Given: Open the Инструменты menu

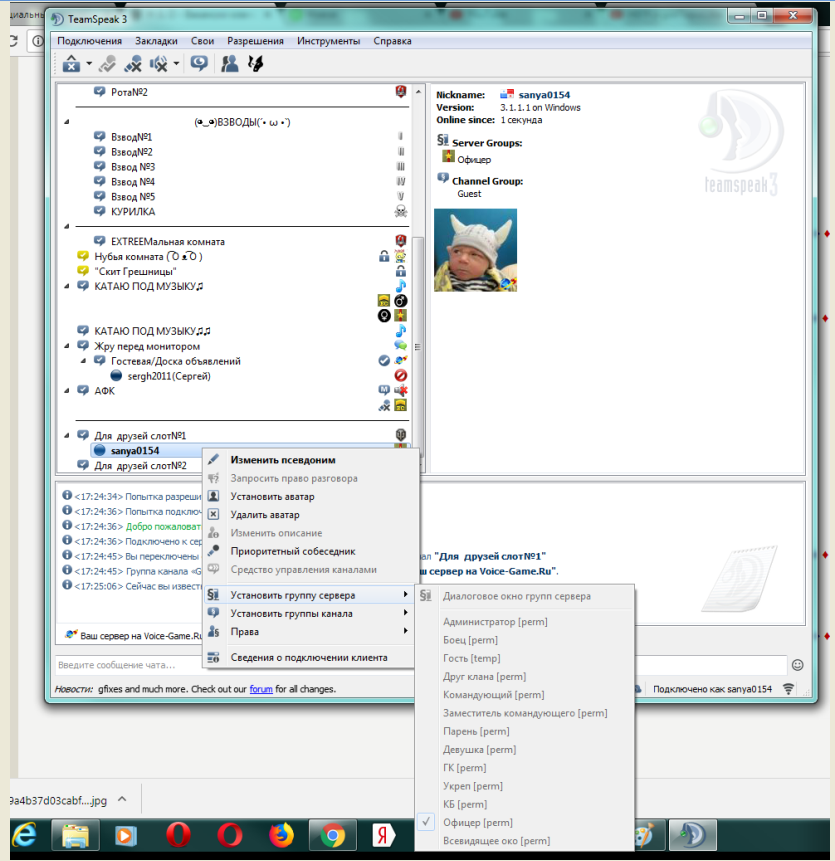Looking at the screenshot, I should (328, 41).
